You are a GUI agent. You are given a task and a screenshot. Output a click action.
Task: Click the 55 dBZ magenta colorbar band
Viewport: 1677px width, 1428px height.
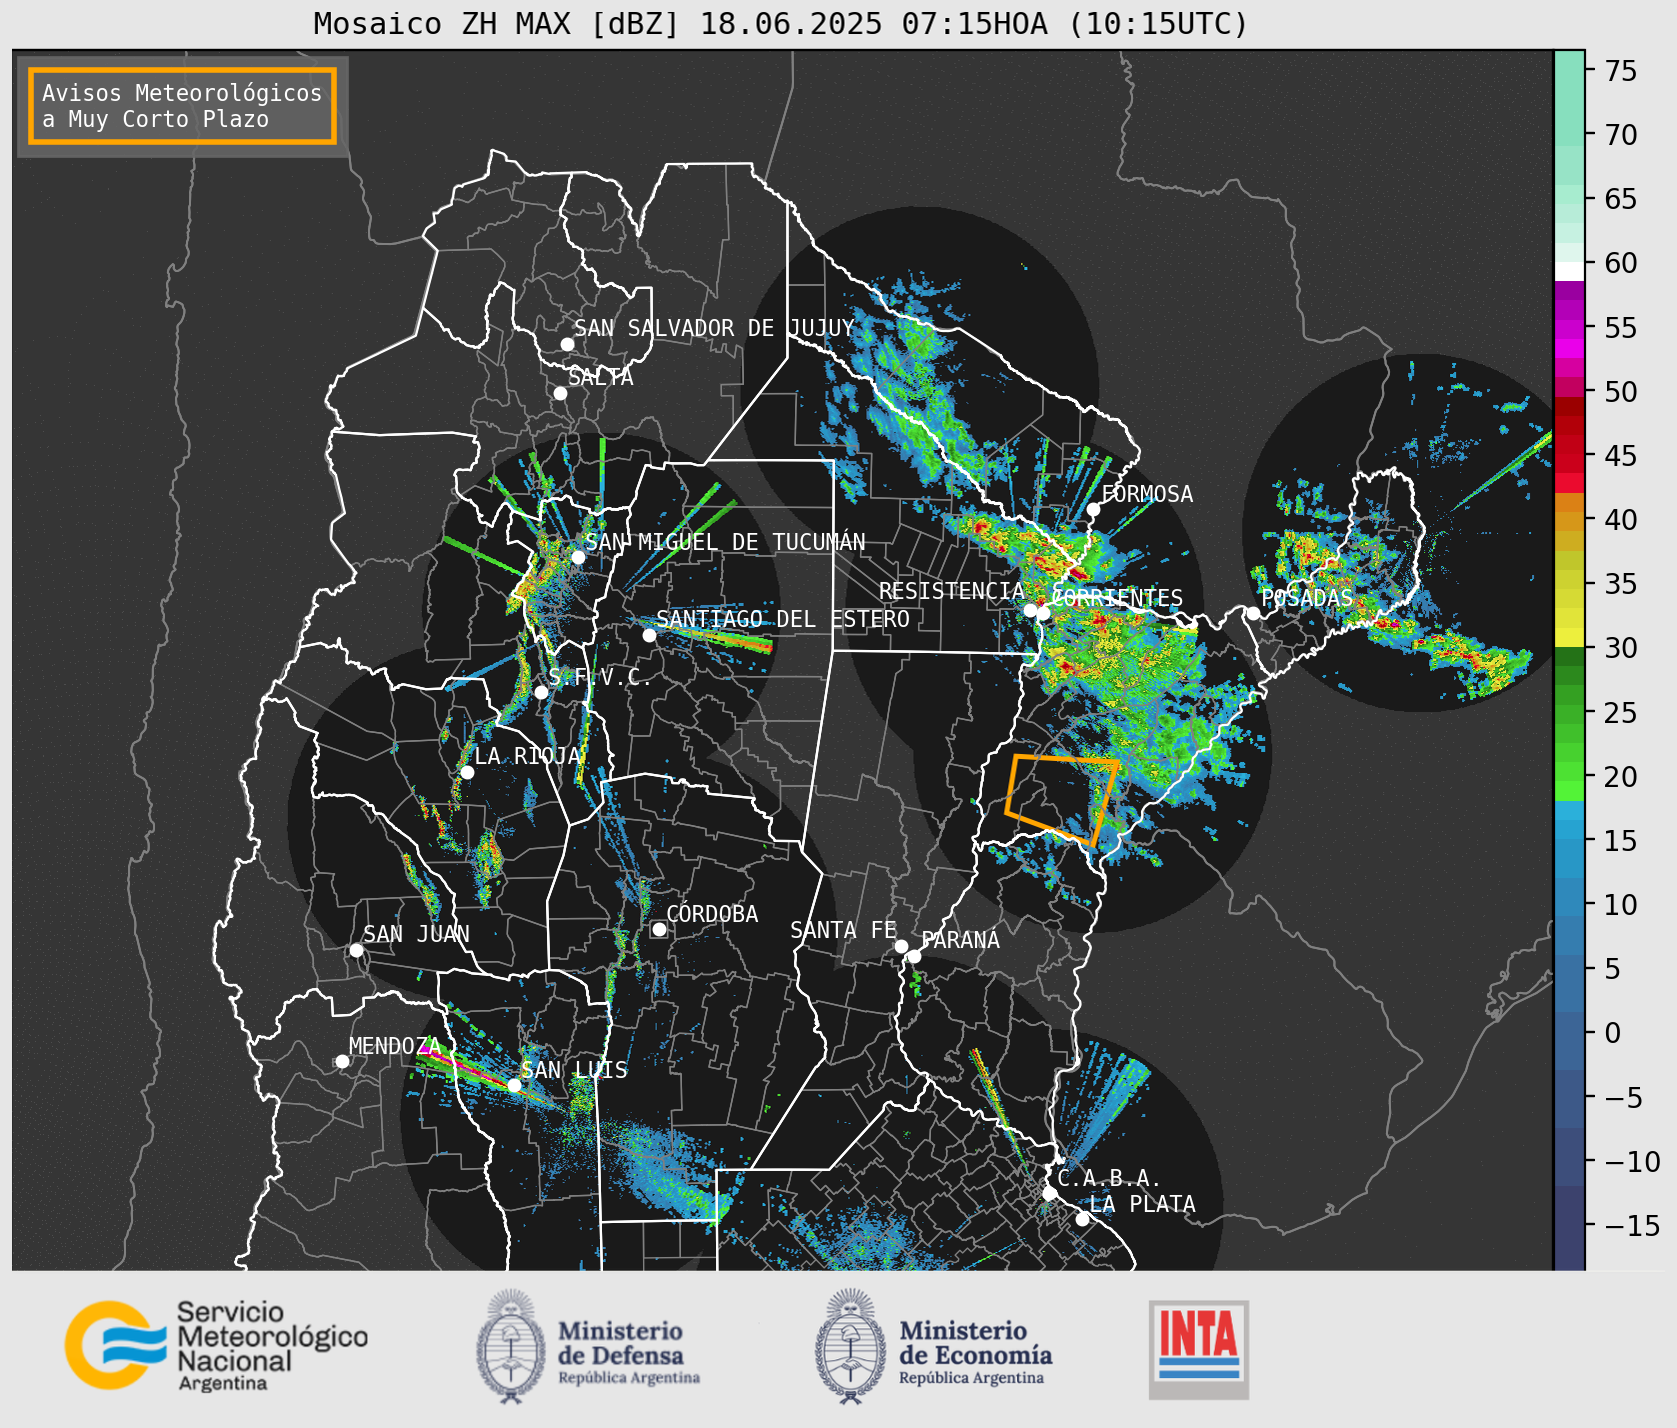1569,328
